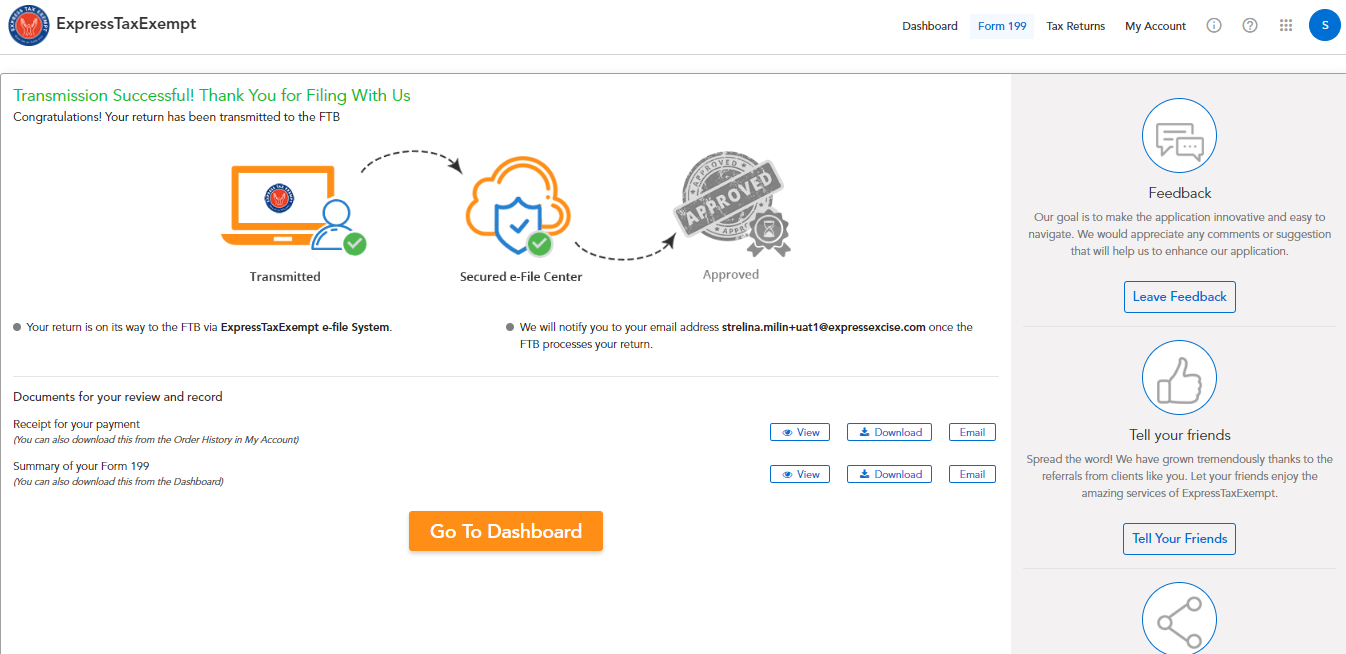The image size is (1346, 654).
Task: Open the user profile avatar S
Action: (x=1325, y=25)
